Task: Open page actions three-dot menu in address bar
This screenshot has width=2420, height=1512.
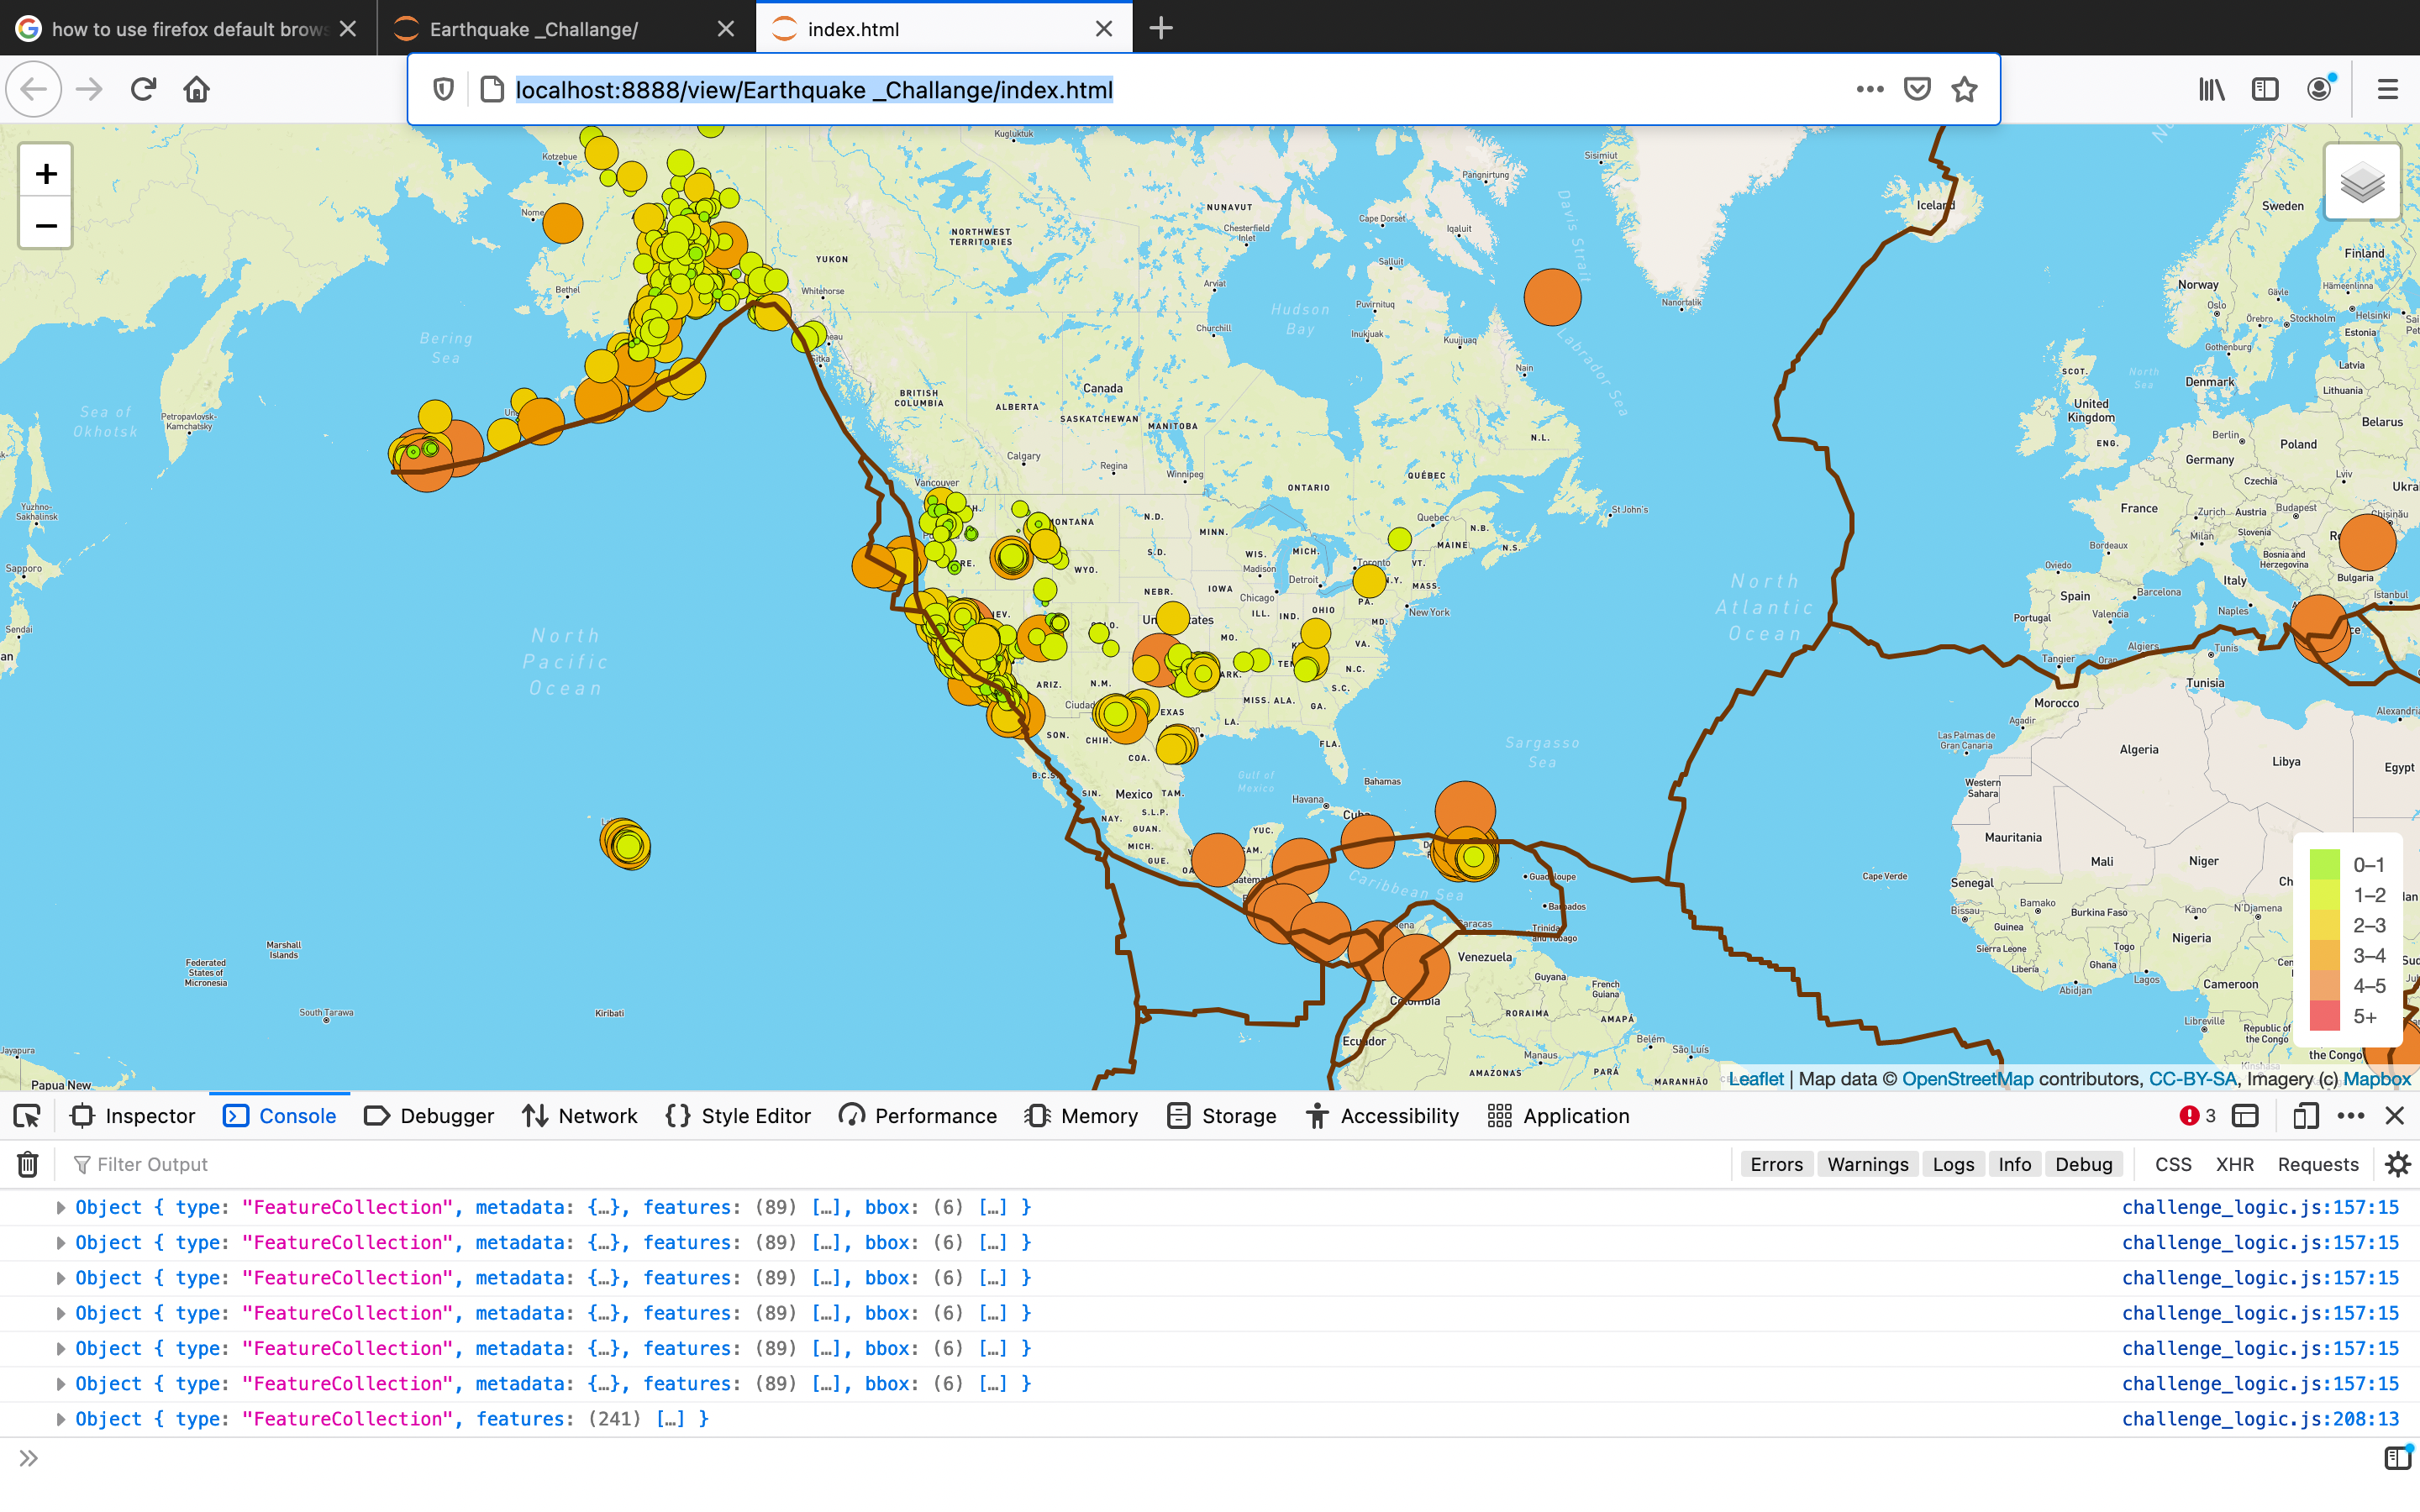Action: (x=1869, y=89)
